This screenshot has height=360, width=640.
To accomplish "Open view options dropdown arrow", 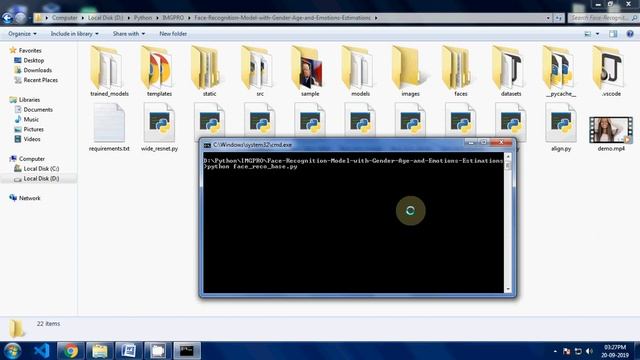I will (x=598, y=34).
